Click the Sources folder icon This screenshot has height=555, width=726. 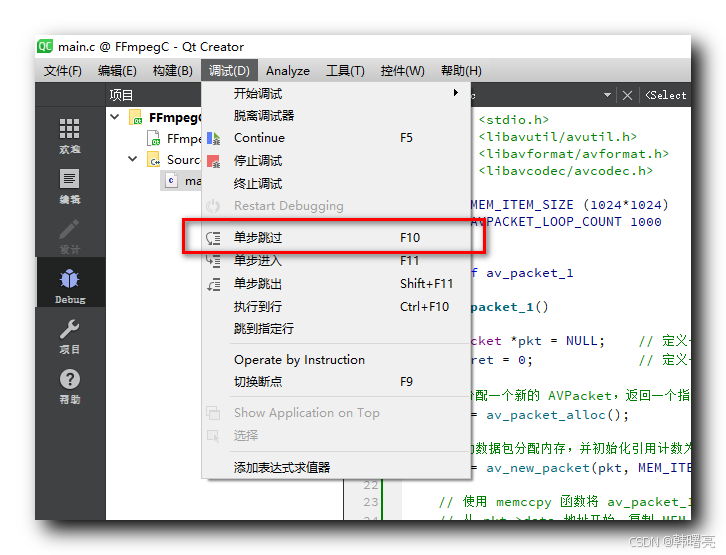(x=154, y=160)
